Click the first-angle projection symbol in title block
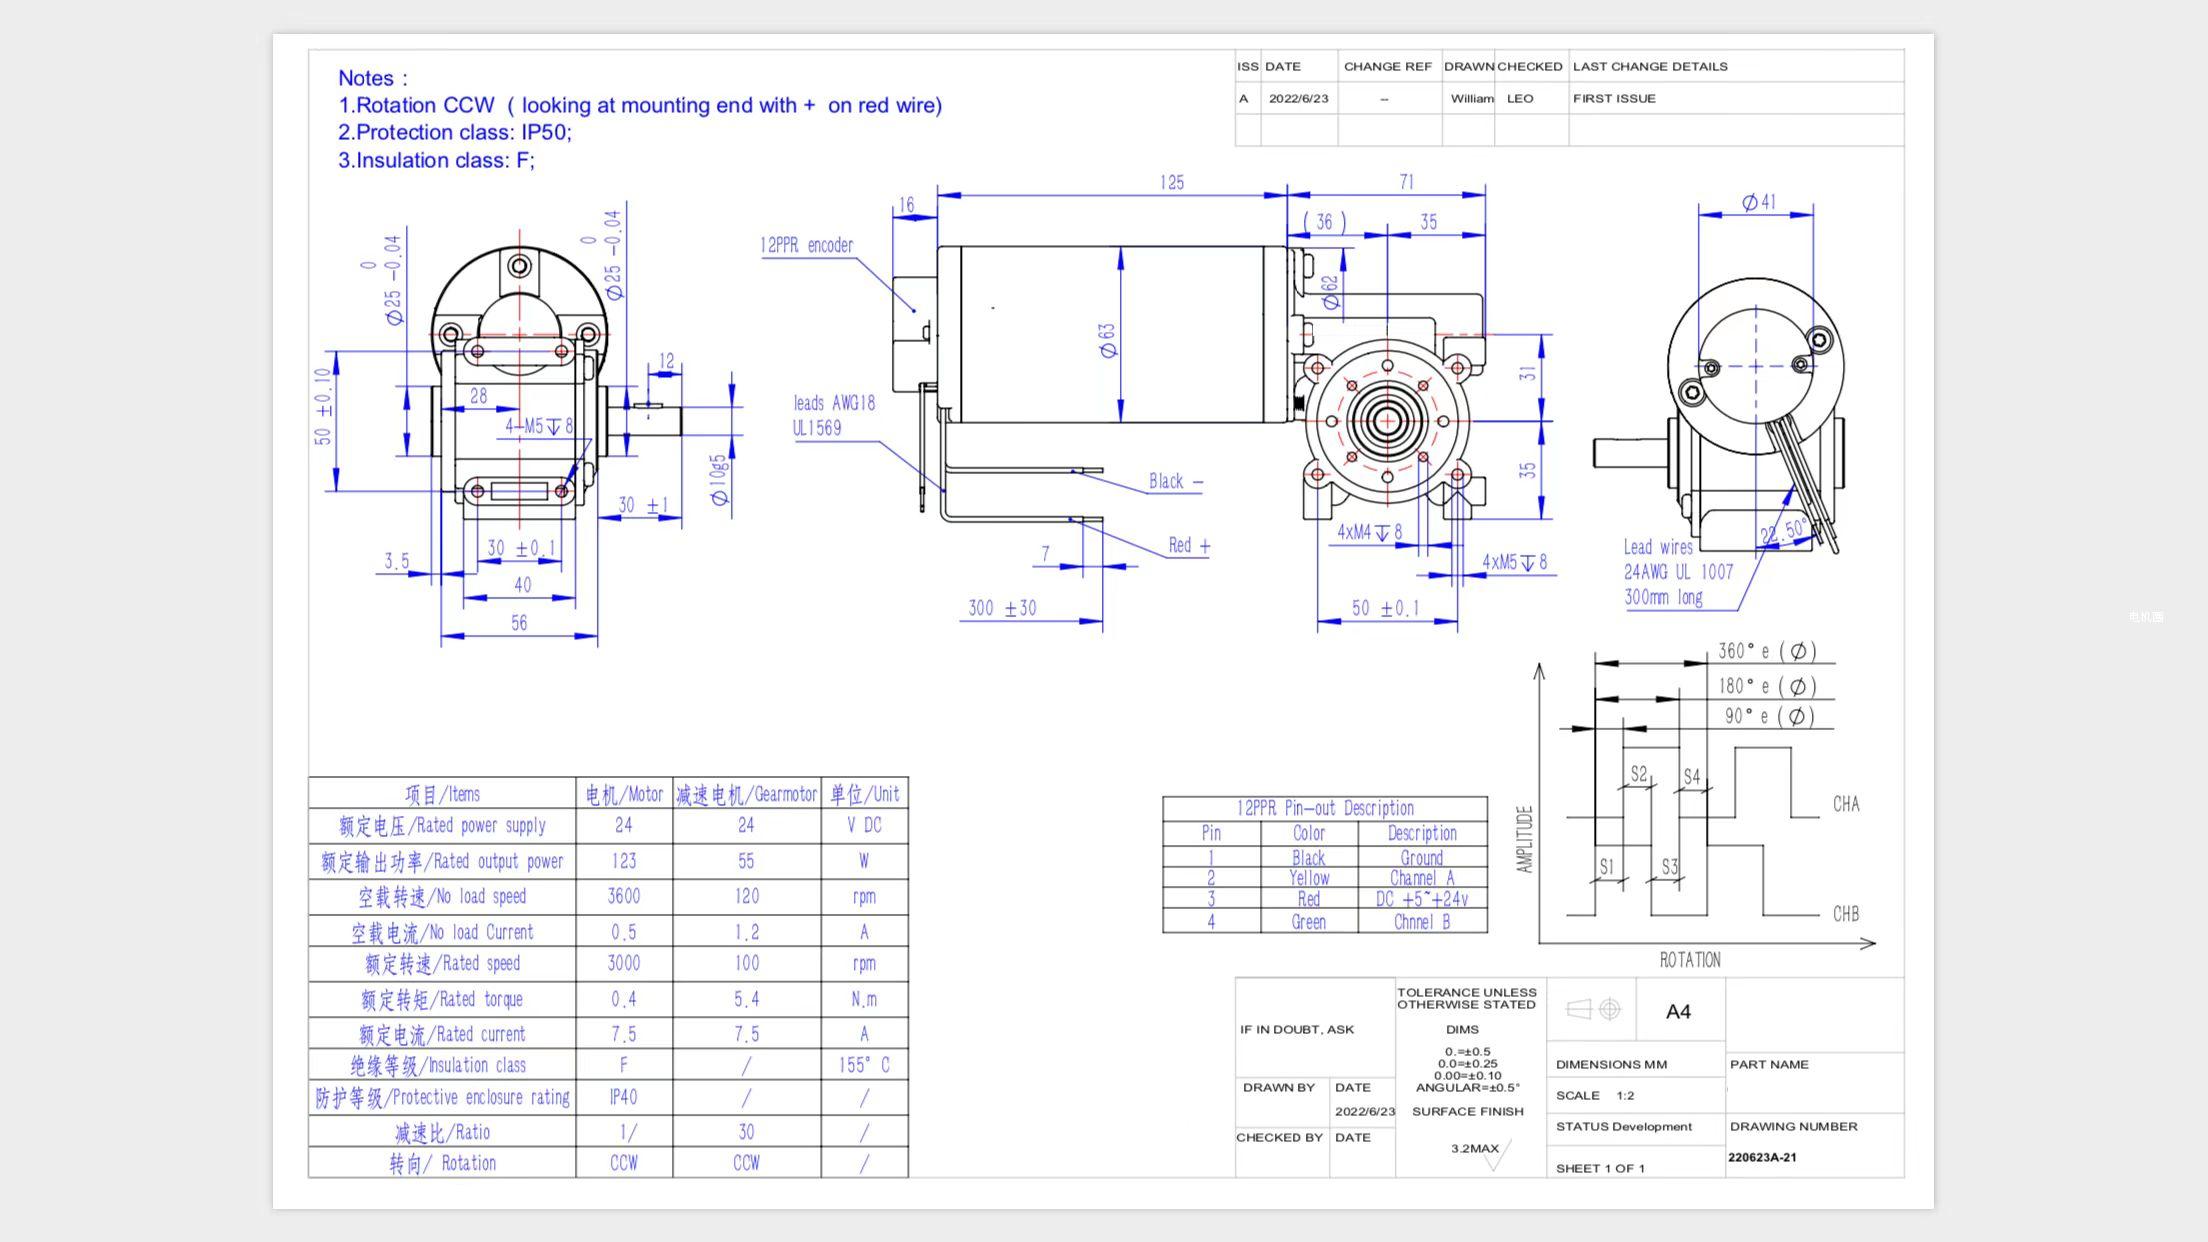 (x=1593, y=1010)
